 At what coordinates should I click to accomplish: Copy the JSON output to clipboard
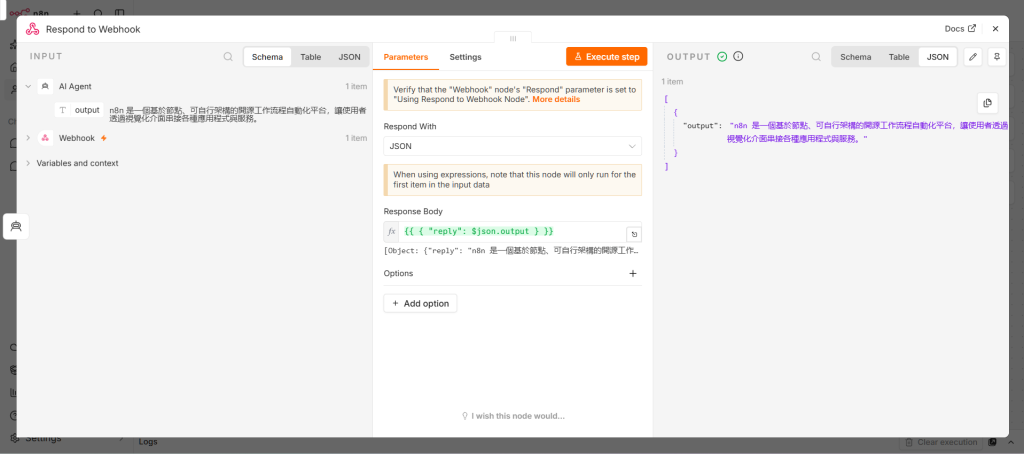pyautogui.click(x=987, y=103)
